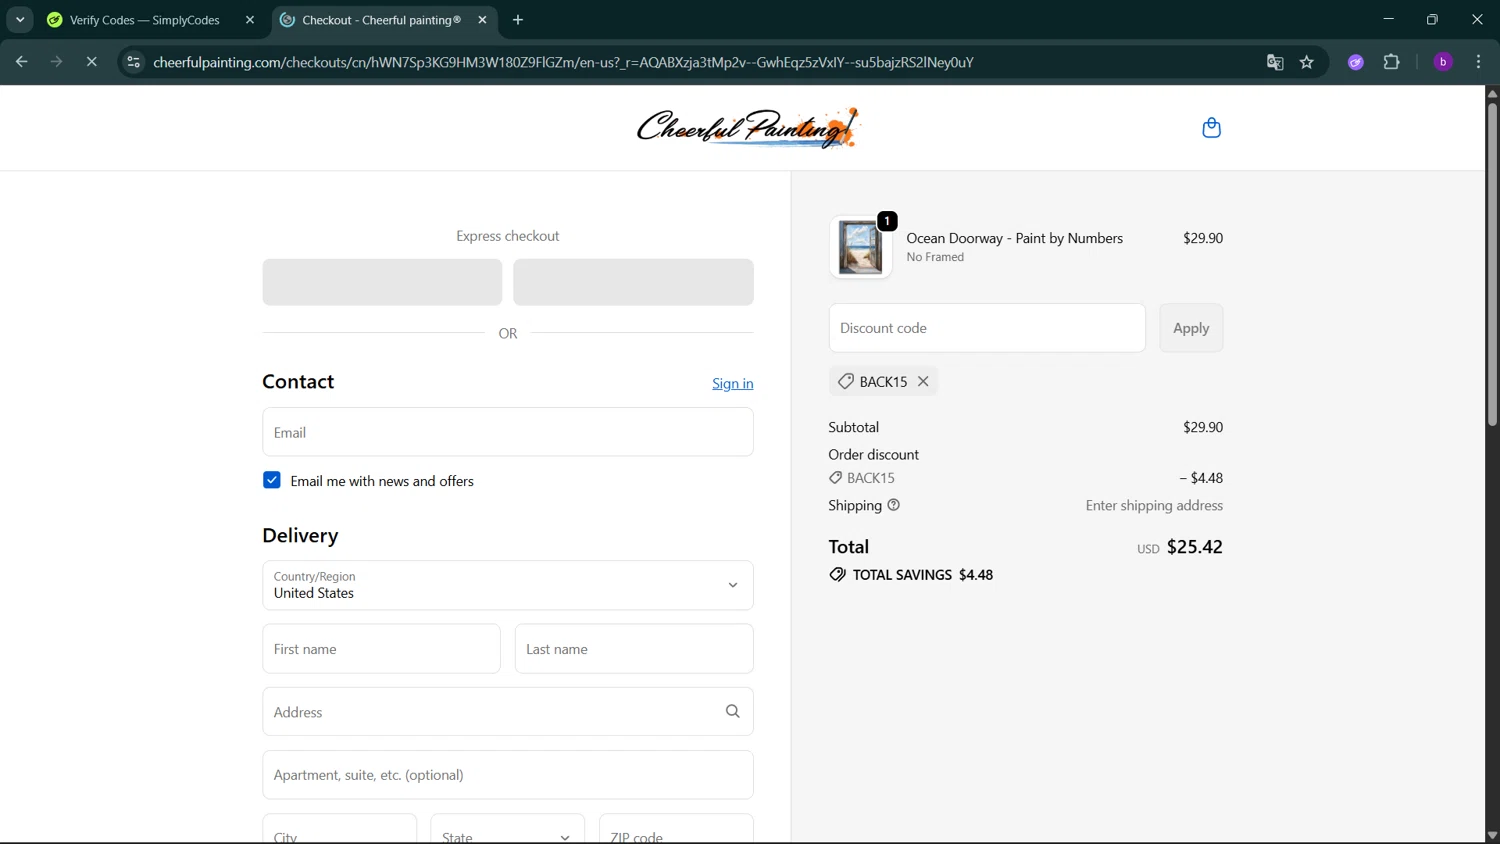Click the page vertical scrollbar thumb
This screenshot has height=844, width=1500.
coord(1492,265)
